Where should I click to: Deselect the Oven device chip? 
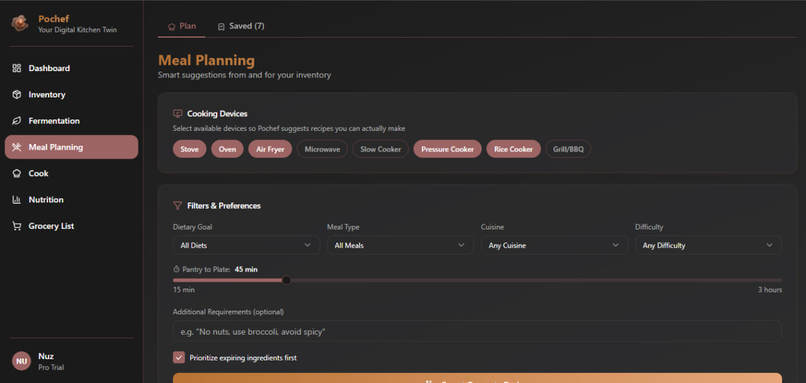(227, 149)
